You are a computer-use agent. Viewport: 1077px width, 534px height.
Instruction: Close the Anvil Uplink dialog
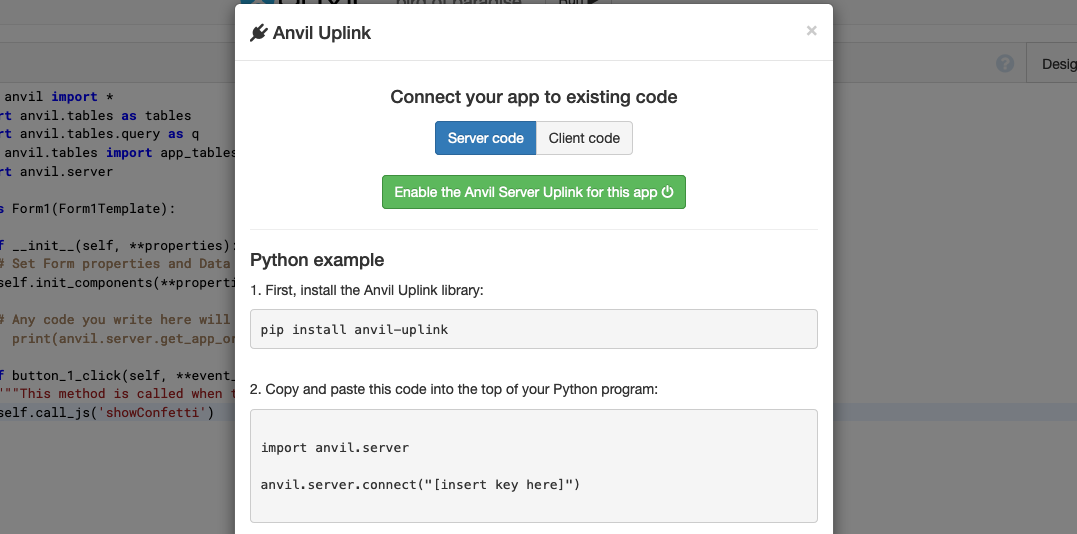(x=811, y=31)
